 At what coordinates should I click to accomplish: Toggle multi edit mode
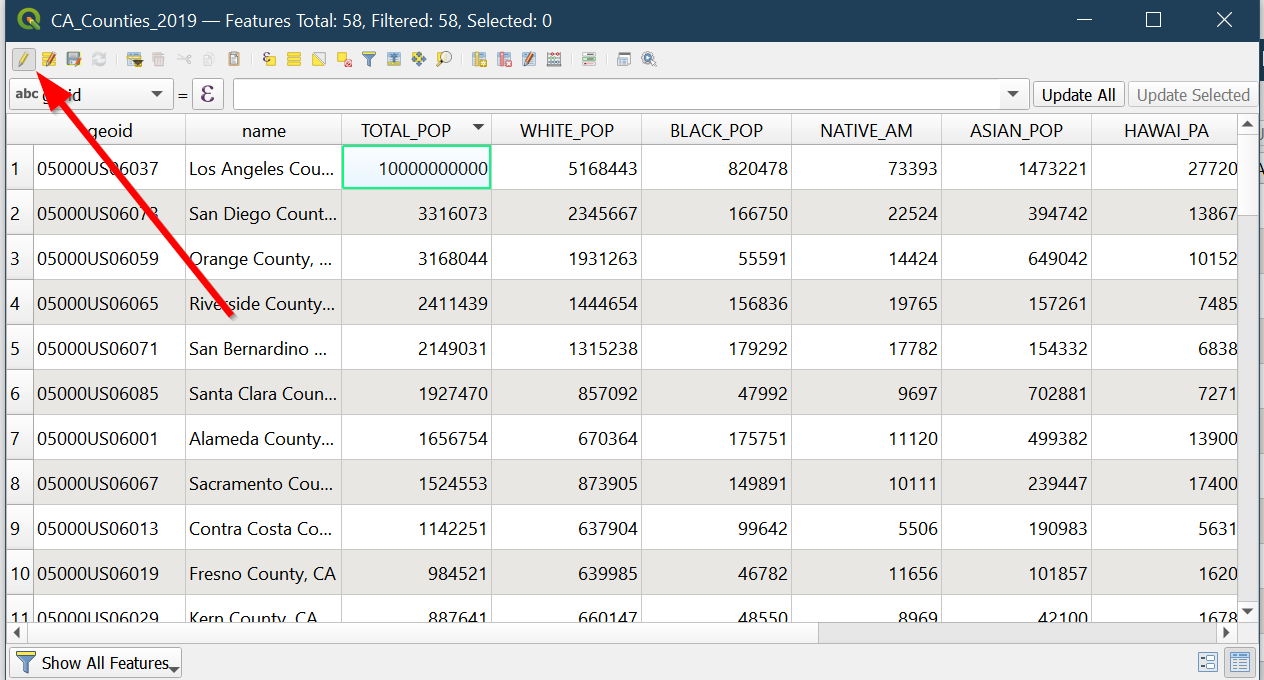(x=48, y=60)
